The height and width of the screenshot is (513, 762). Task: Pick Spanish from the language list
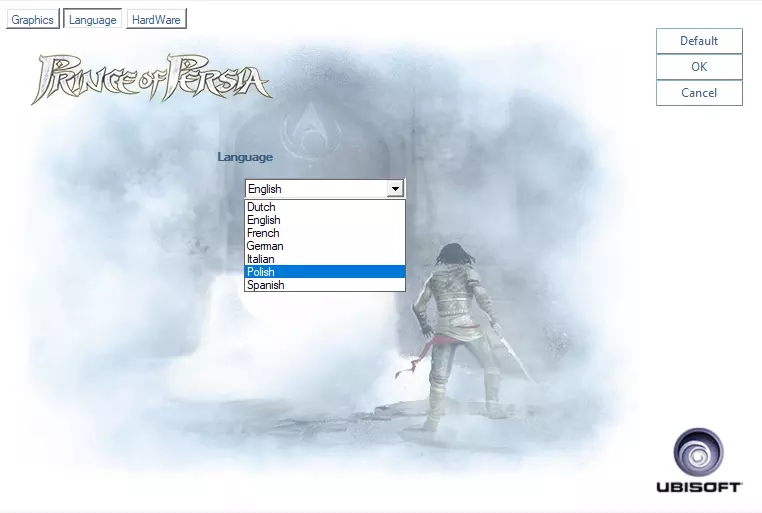tap(325, 285)
